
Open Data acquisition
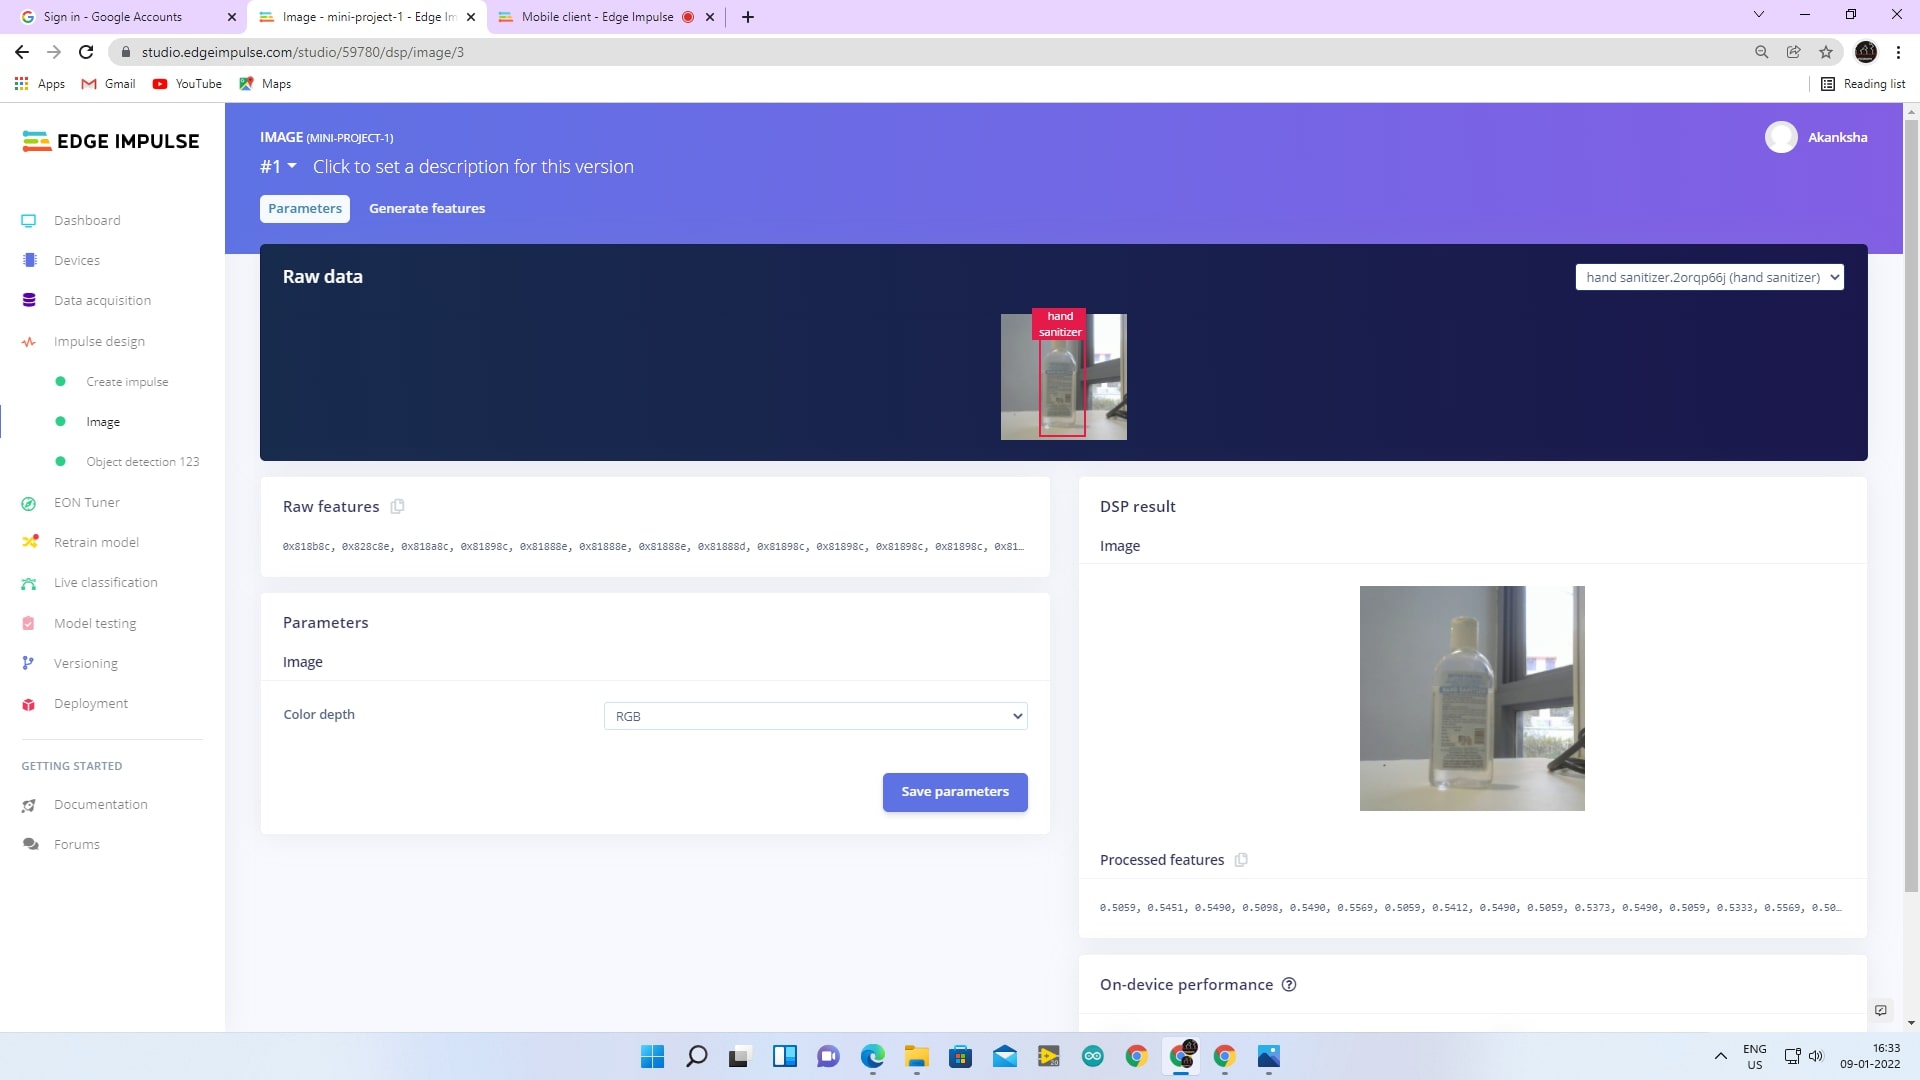(x=101, y=300)
